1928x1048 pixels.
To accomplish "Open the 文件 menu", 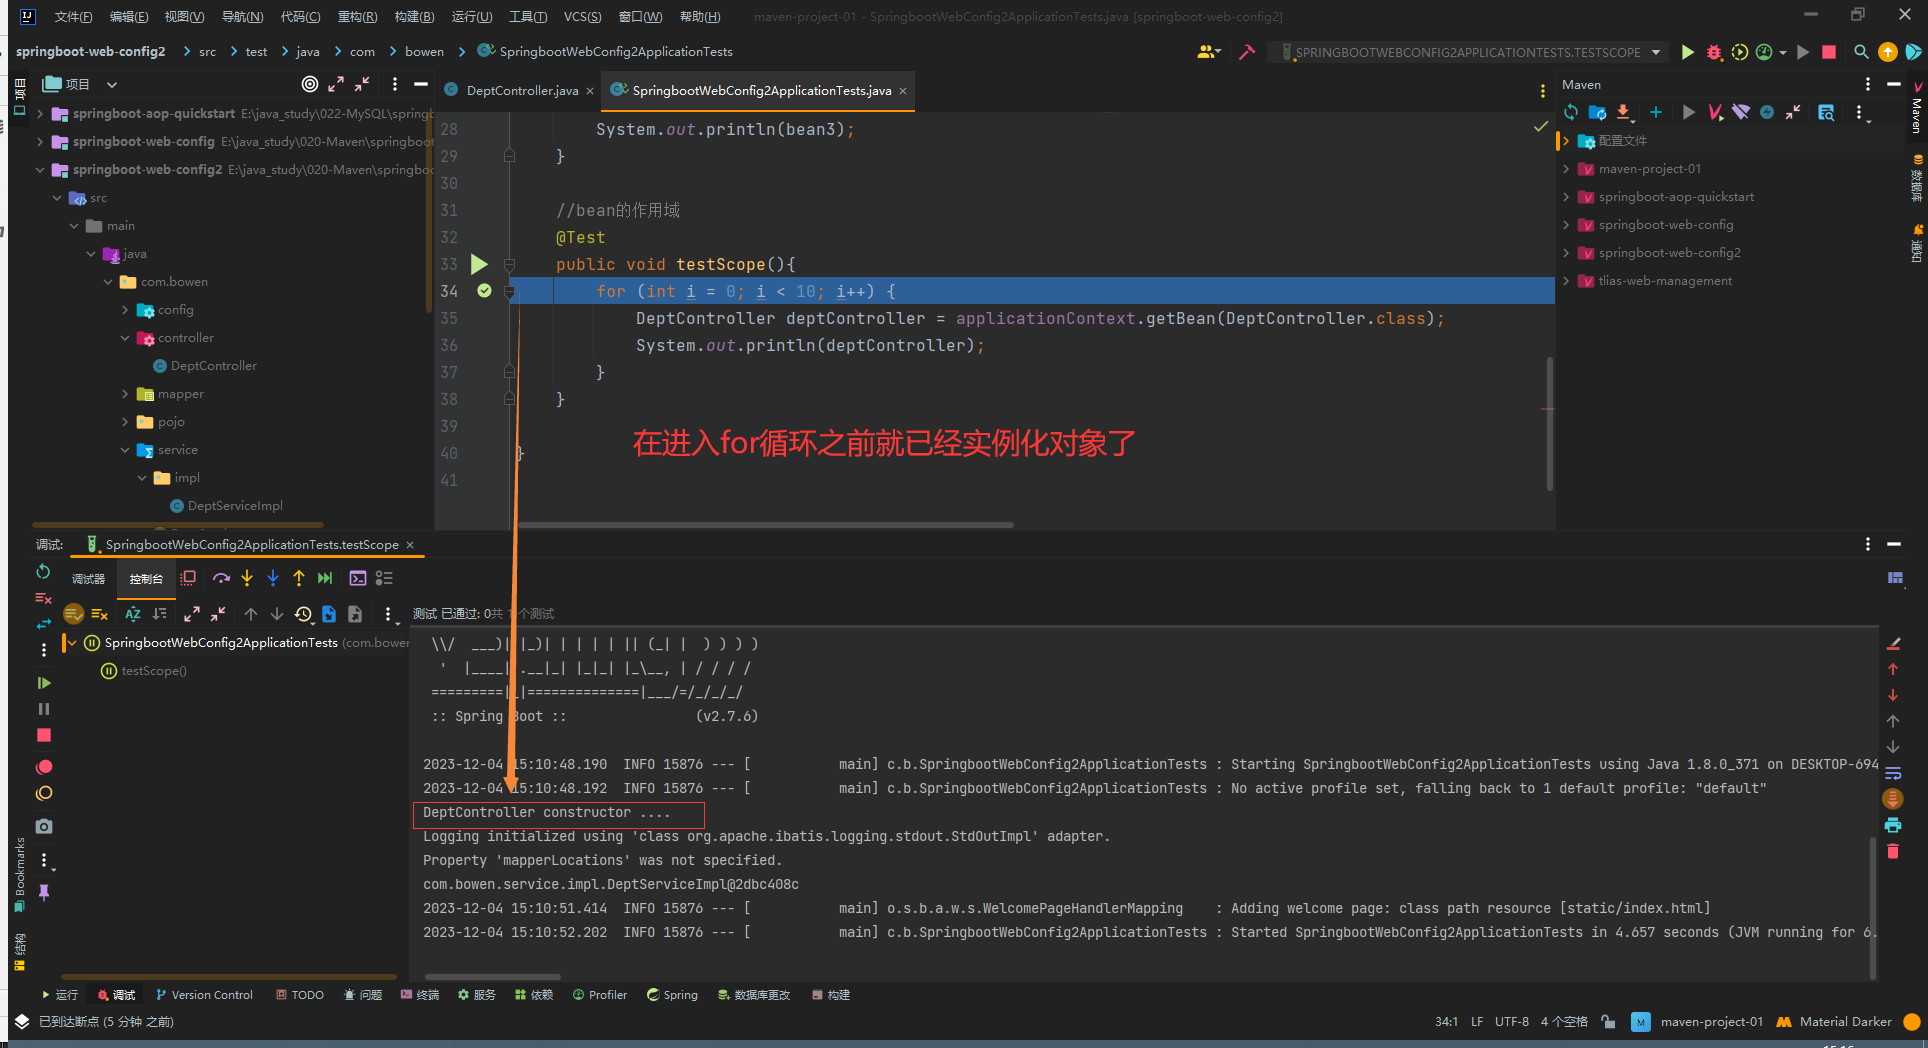I will (x=73, y=17).
